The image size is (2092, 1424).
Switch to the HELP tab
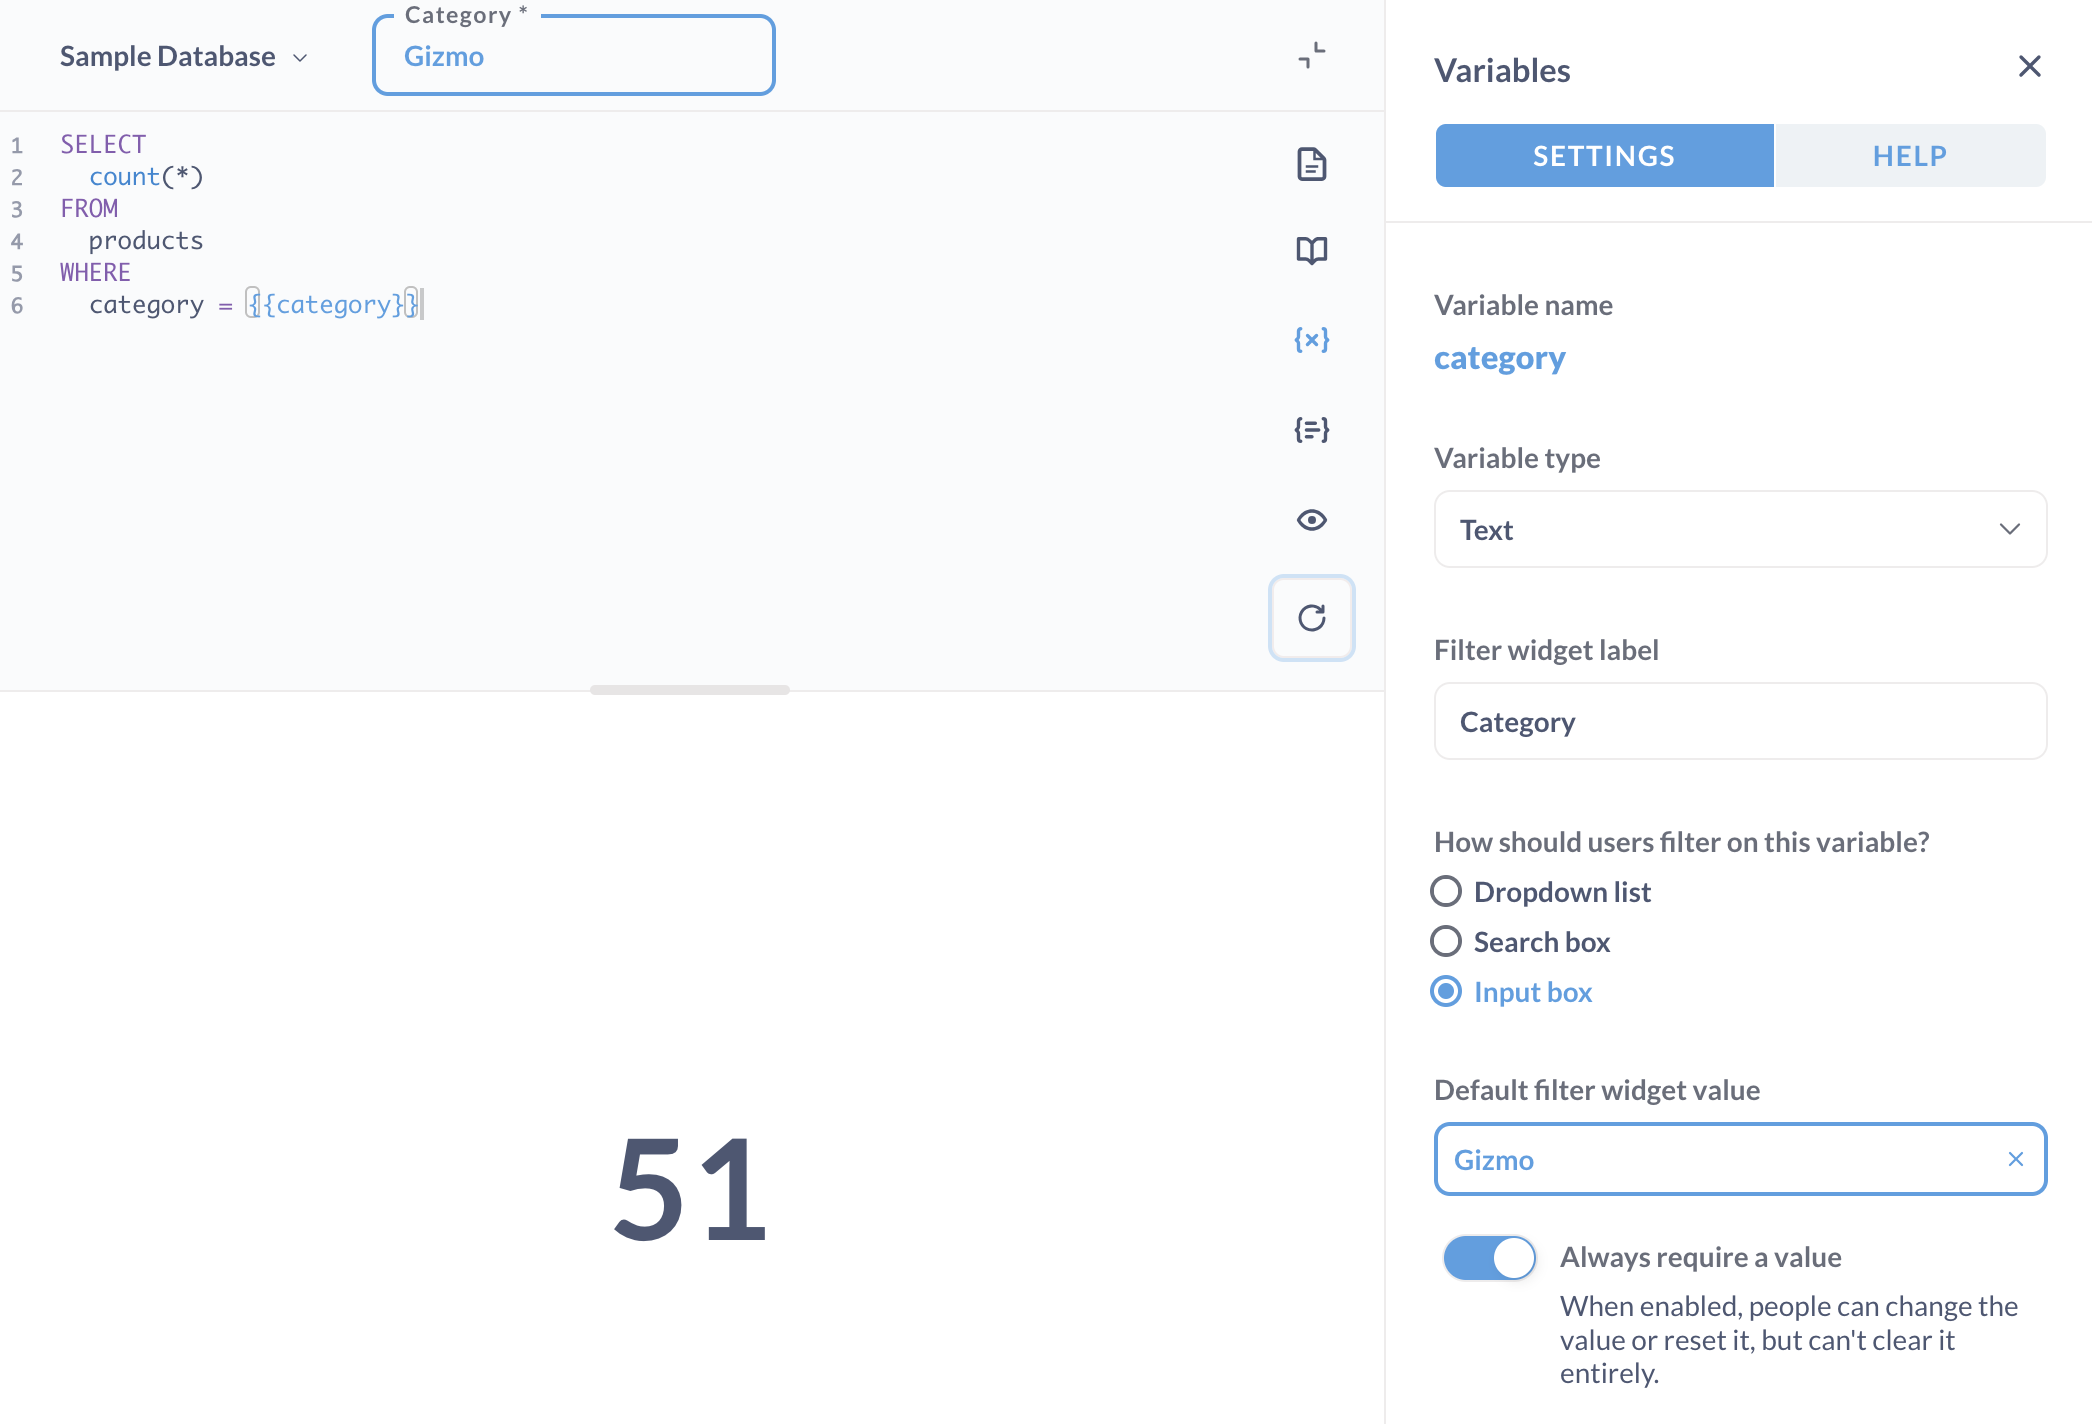[x=1909, y=154]
